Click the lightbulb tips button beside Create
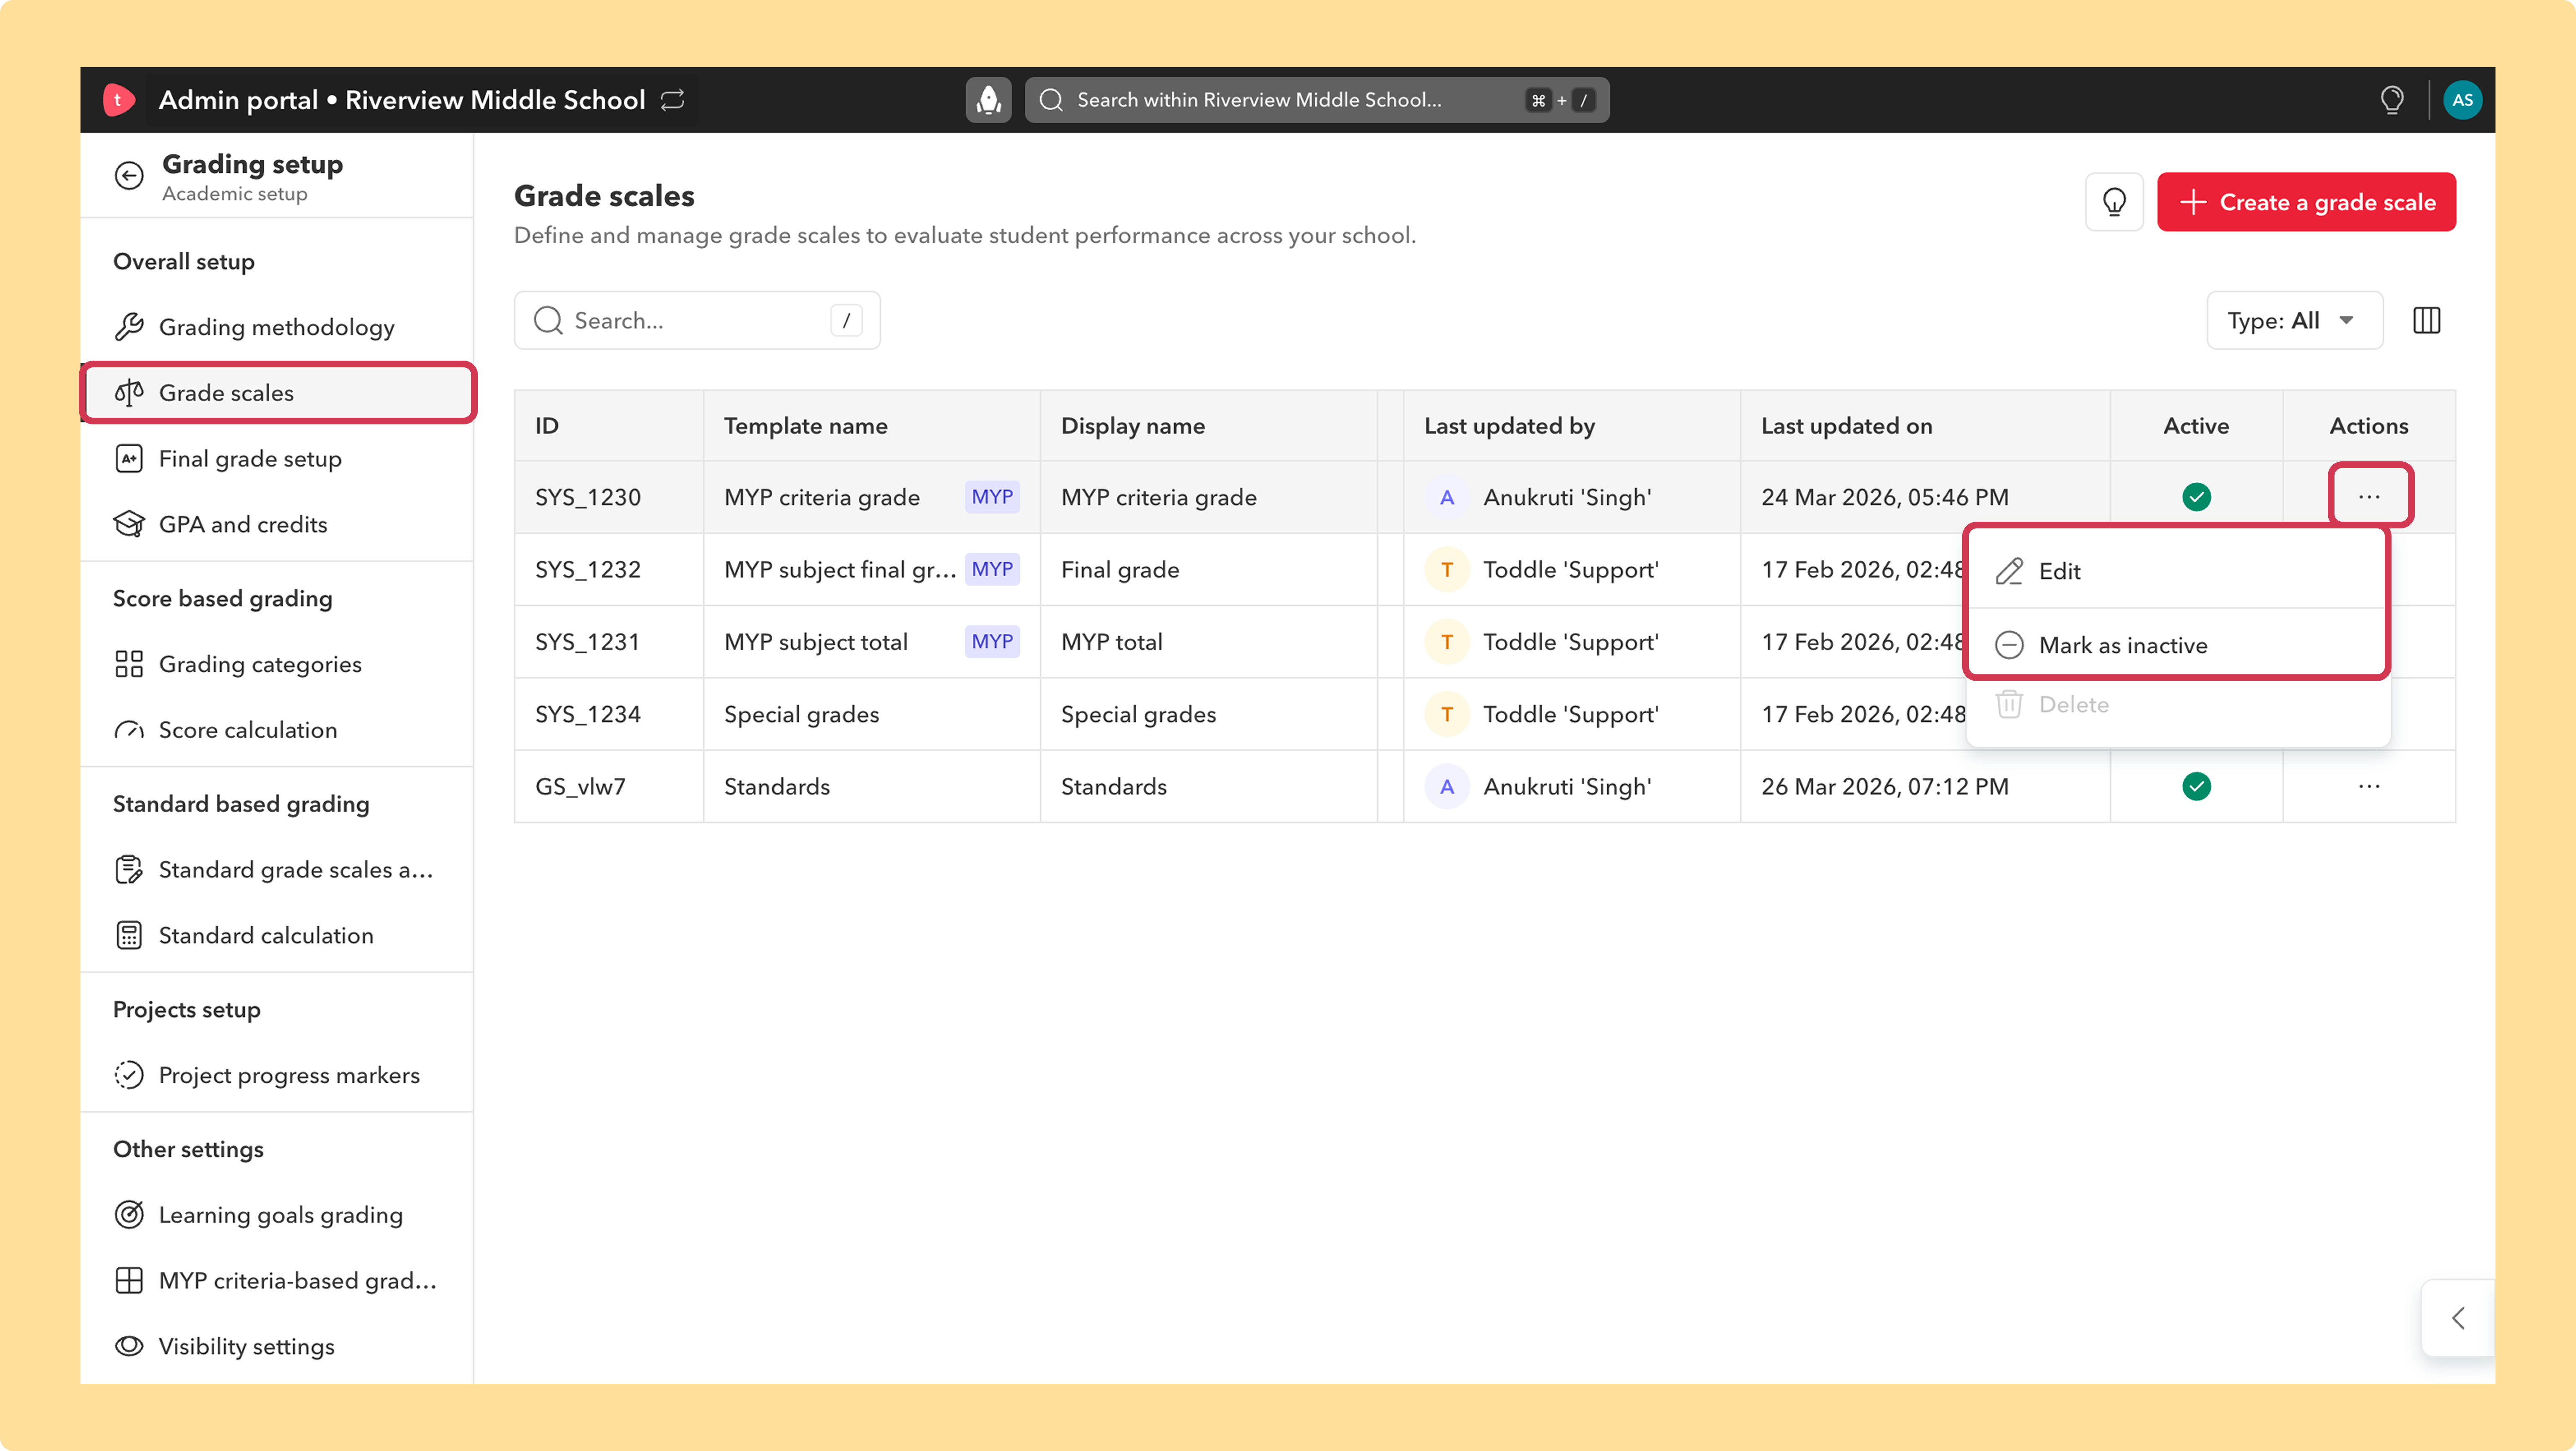The height and width of the screenshot is (1451, 2576). [x=2114, y=202]
